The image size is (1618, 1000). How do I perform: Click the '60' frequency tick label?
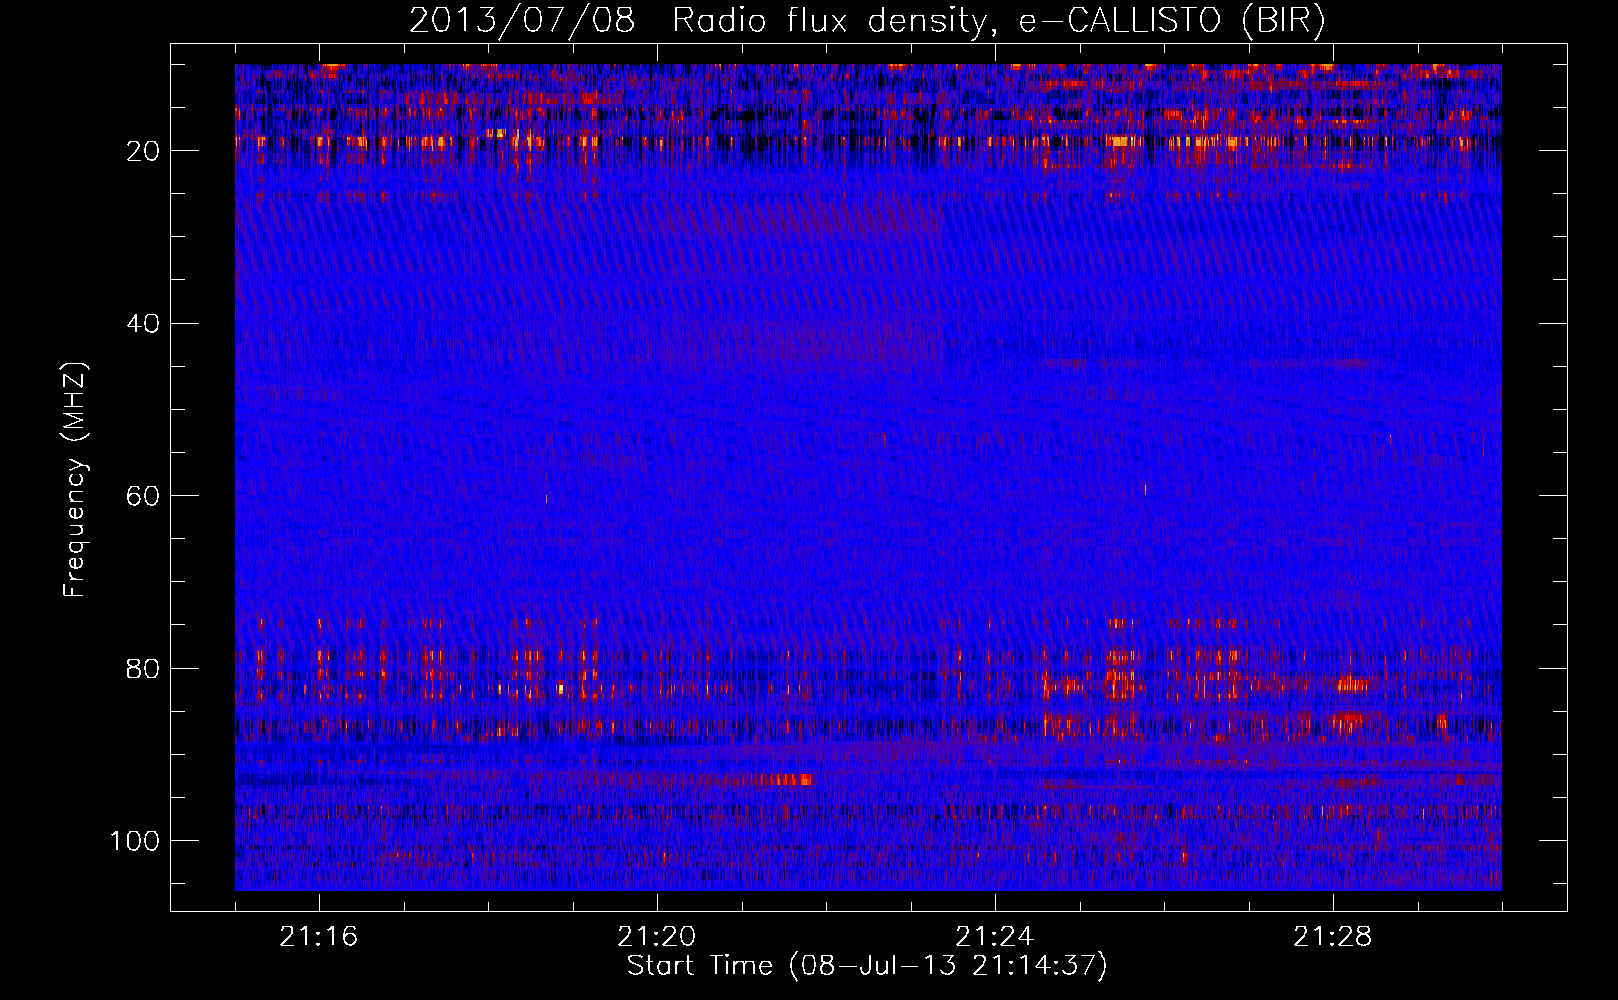tap(143, 496)
